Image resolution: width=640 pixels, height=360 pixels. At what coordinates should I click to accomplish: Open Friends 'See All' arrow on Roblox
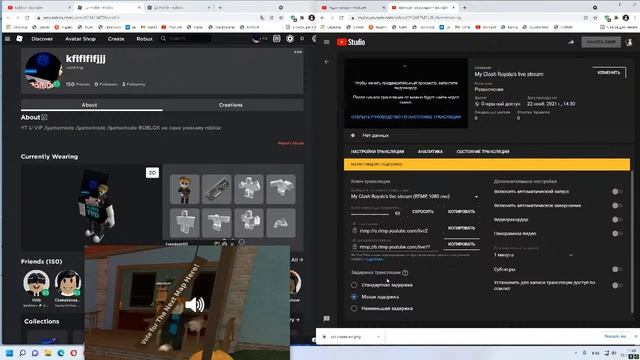point(297,260)
